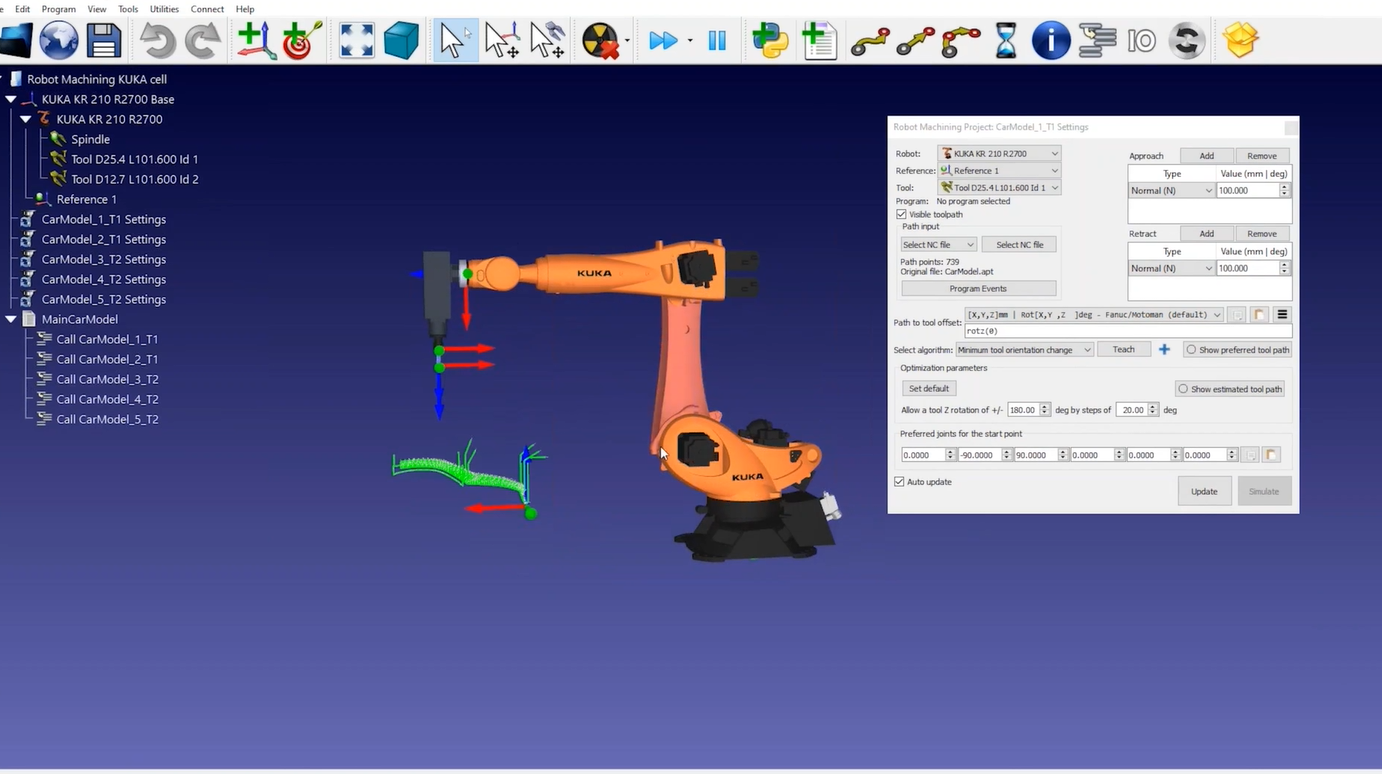This screenshot has width=1382, height=774.
Task: Disable Auto update in the settings dialog
Action: [899, 481]
